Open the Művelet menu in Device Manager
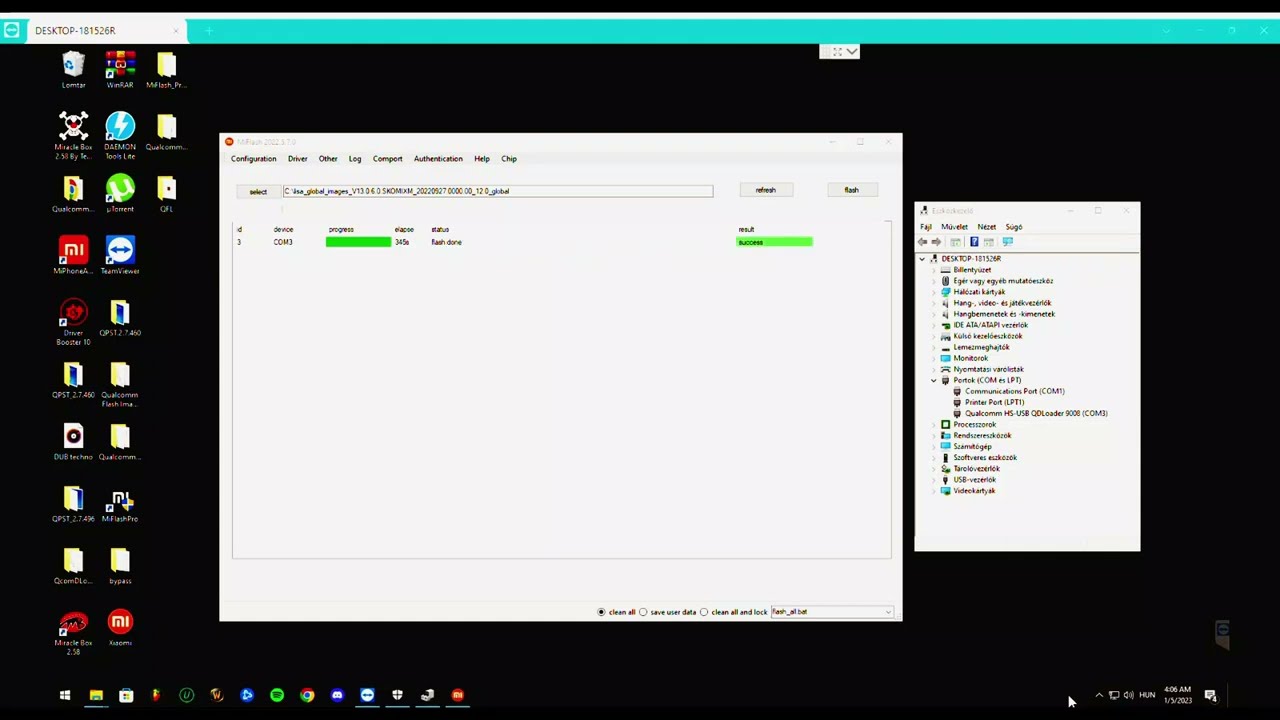Screen dimensions: 1280x720 pyautogui.click(x=954, y=227)
